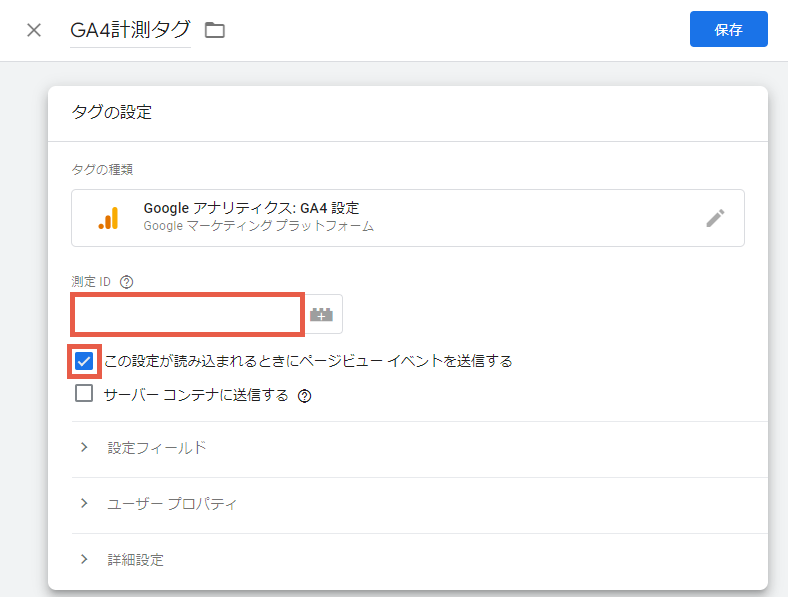
Task: Click the 測定 ID label text
Action: click(91, 282)
